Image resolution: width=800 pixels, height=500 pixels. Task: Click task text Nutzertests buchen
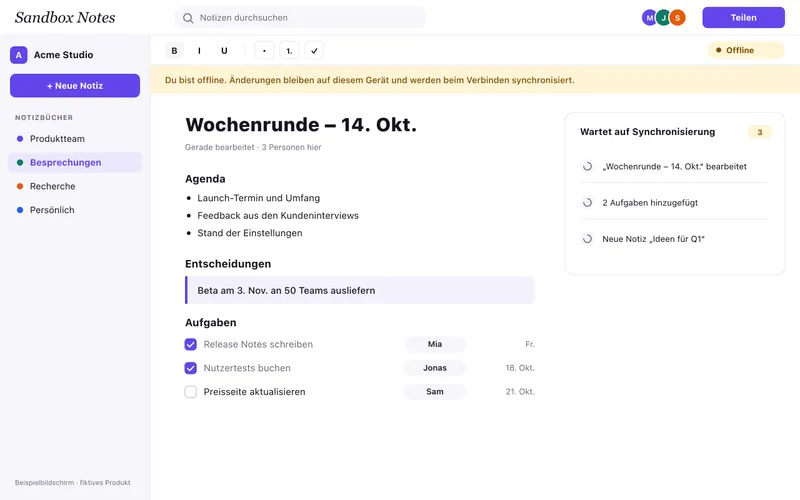point(247,368)
